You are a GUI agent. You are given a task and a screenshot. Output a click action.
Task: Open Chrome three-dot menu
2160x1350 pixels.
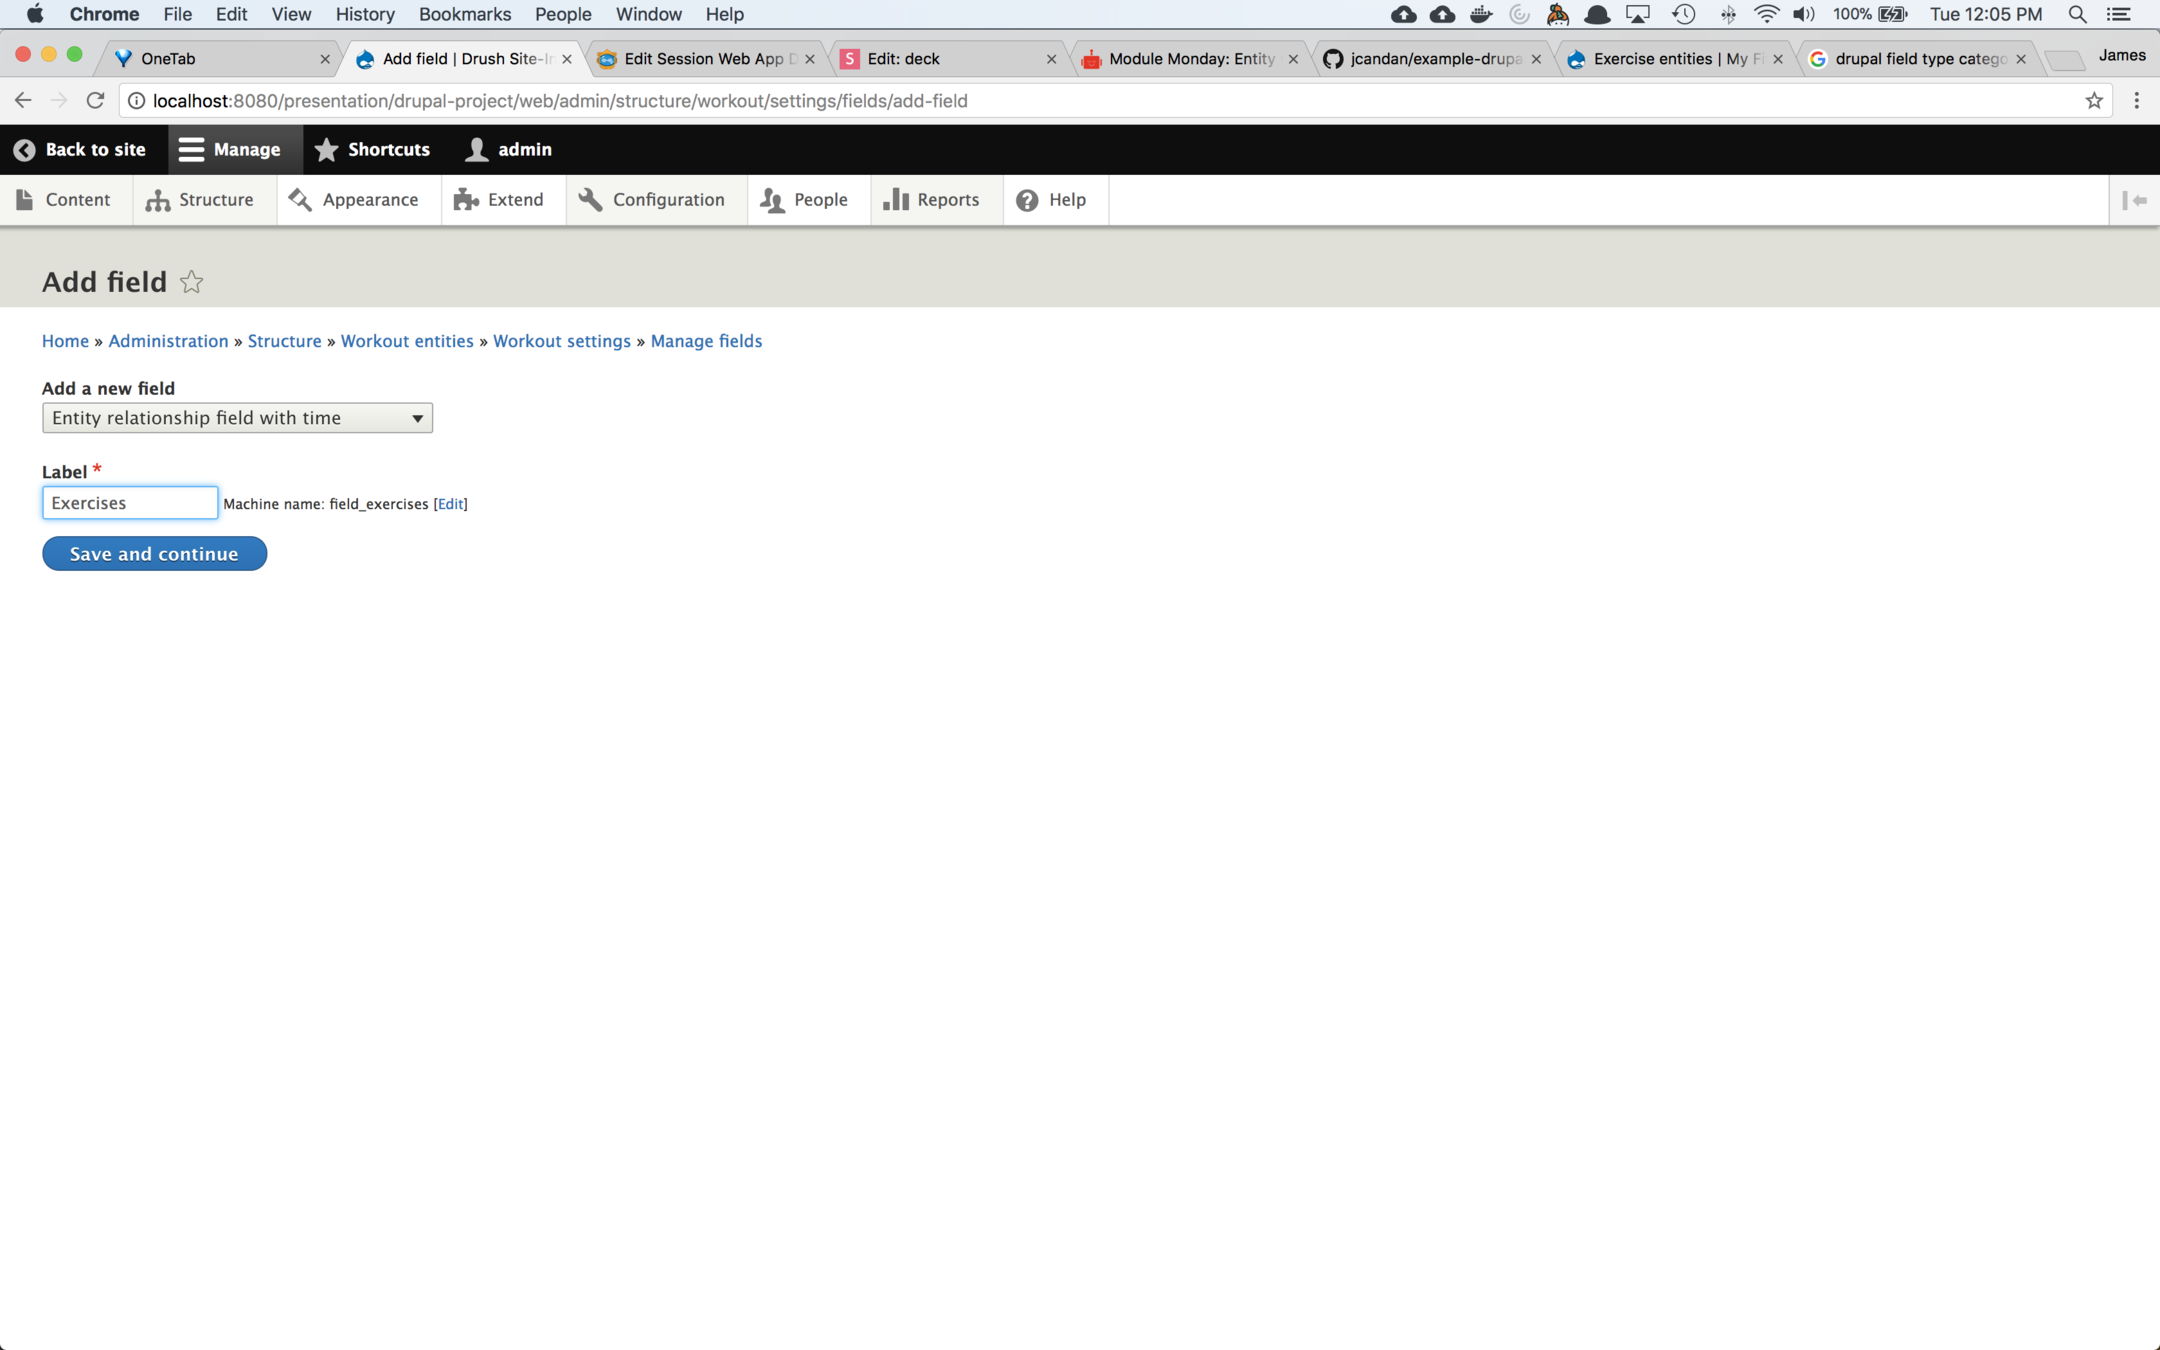click(2136, 100)
